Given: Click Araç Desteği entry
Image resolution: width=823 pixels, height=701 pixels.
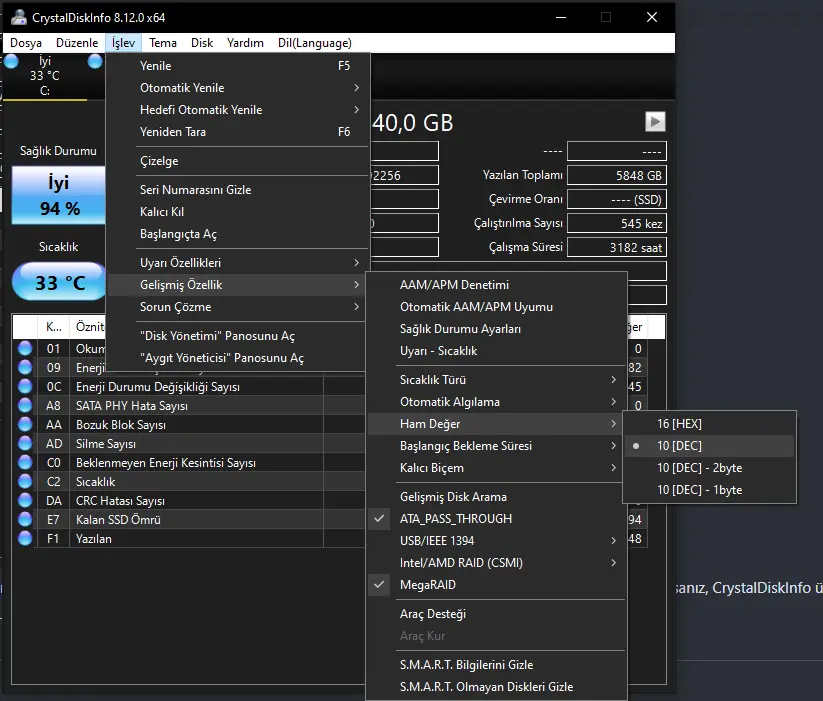Looking at the screenshot, I should [x=497, y=613].
